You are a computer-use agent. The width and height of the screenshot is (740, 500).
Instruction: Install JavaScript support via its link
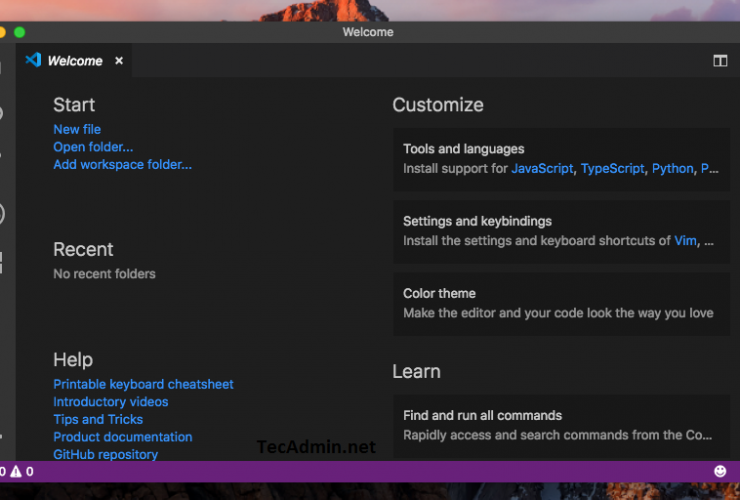click(542, 169)
